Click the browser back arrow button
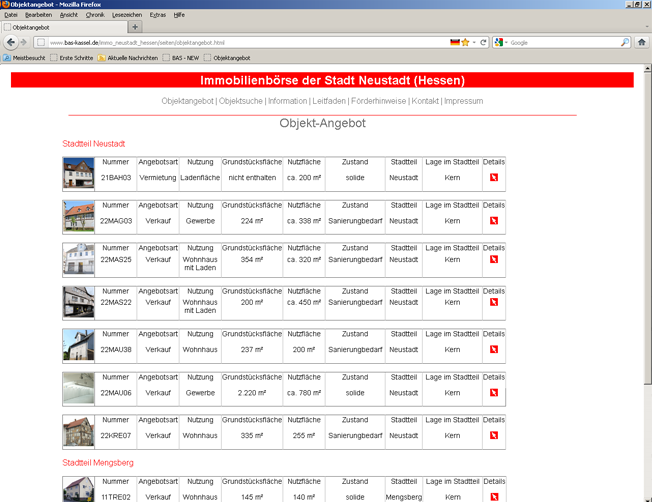 [x=10, y=43]
